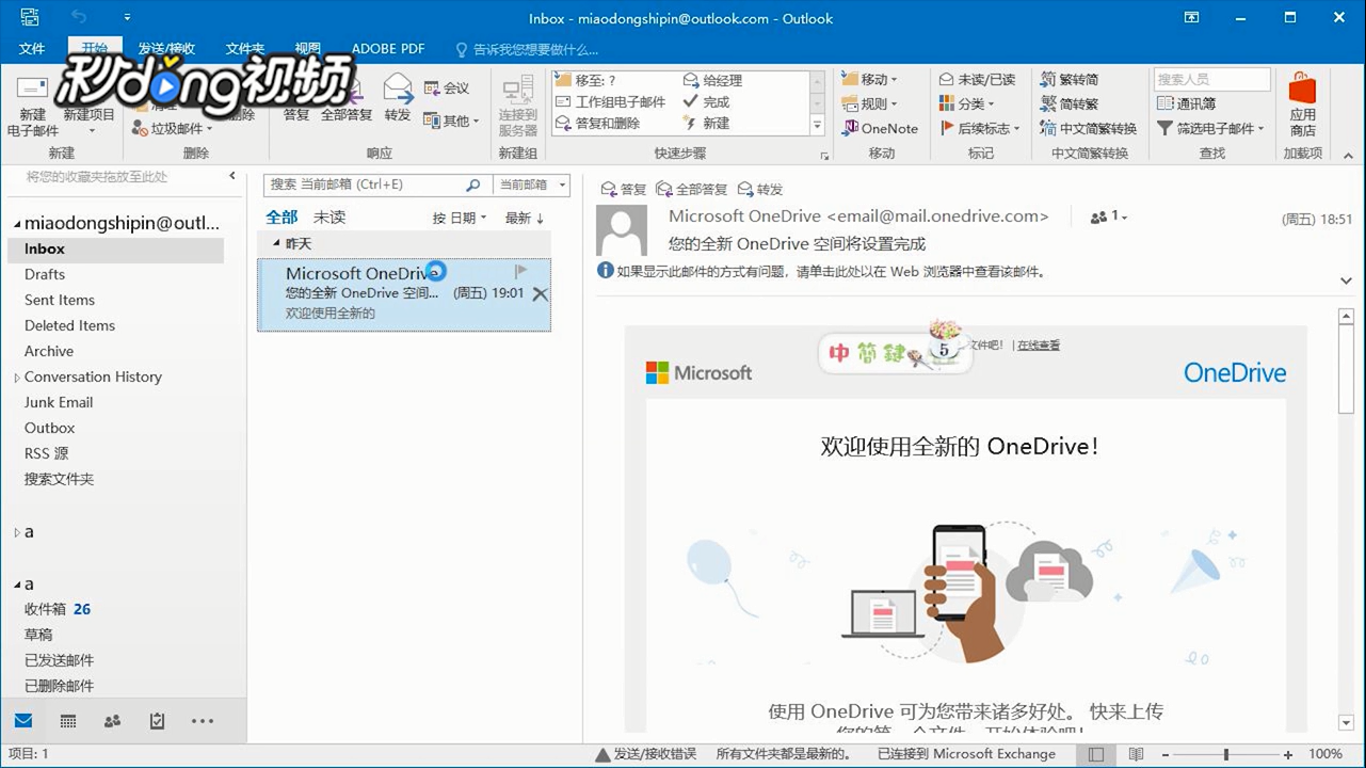Click the 新建 quick step with lightning icon
This screenshot has height=768, width=1366.
pyautogui.click(x=706, y=123)
